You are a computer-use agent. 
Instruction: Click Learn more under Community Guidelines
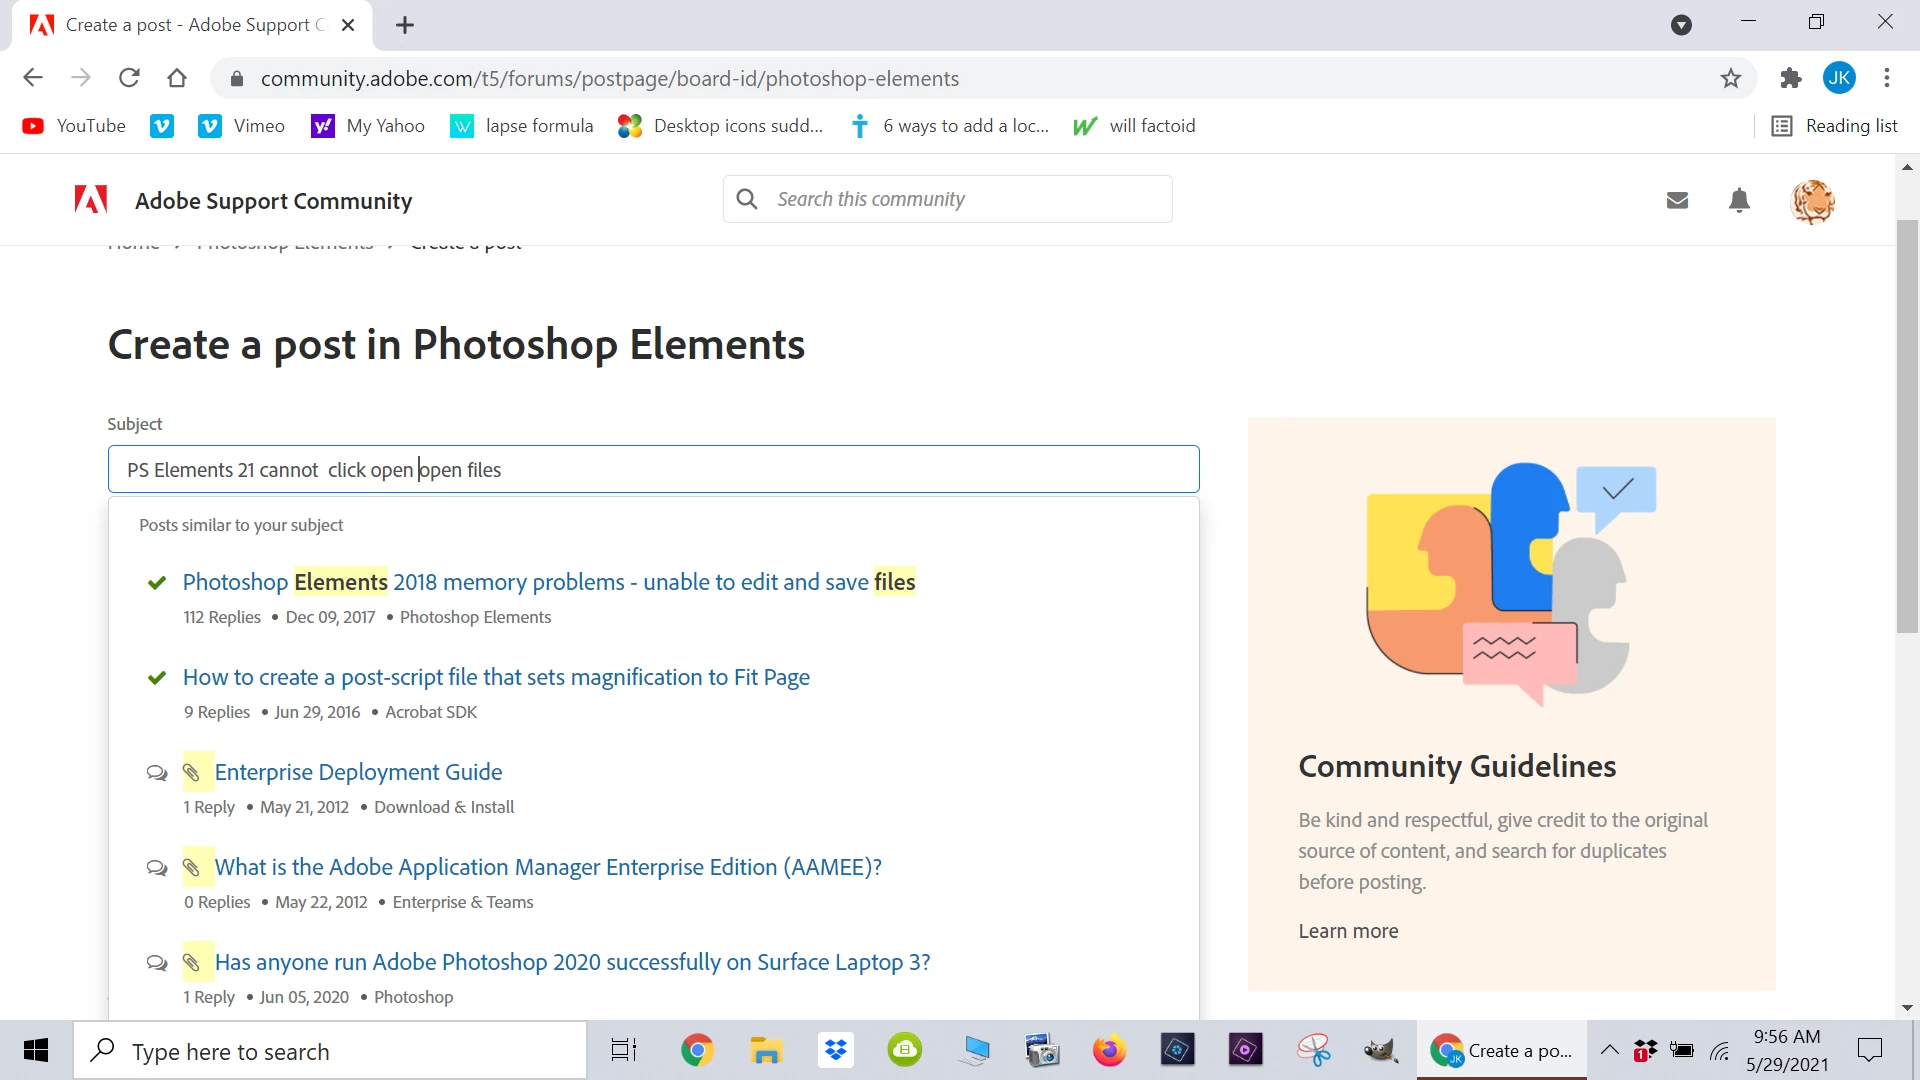point(1348,931)
